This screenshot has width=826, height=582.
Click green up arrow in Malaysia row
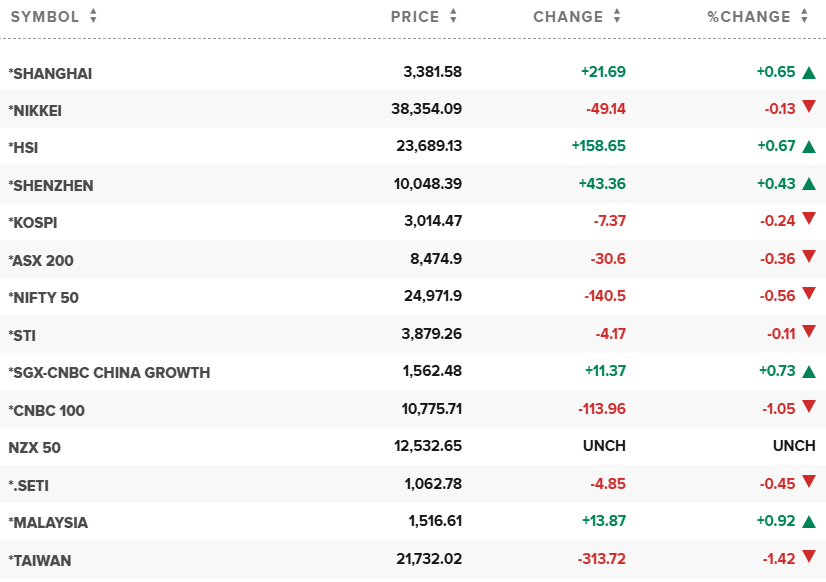[x=808, y=522]
